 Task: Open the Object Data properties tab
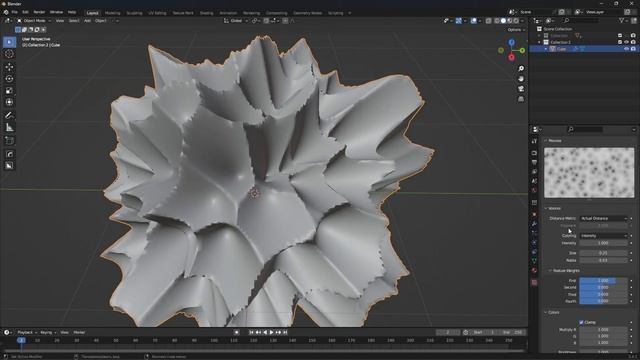coord(534,260)
